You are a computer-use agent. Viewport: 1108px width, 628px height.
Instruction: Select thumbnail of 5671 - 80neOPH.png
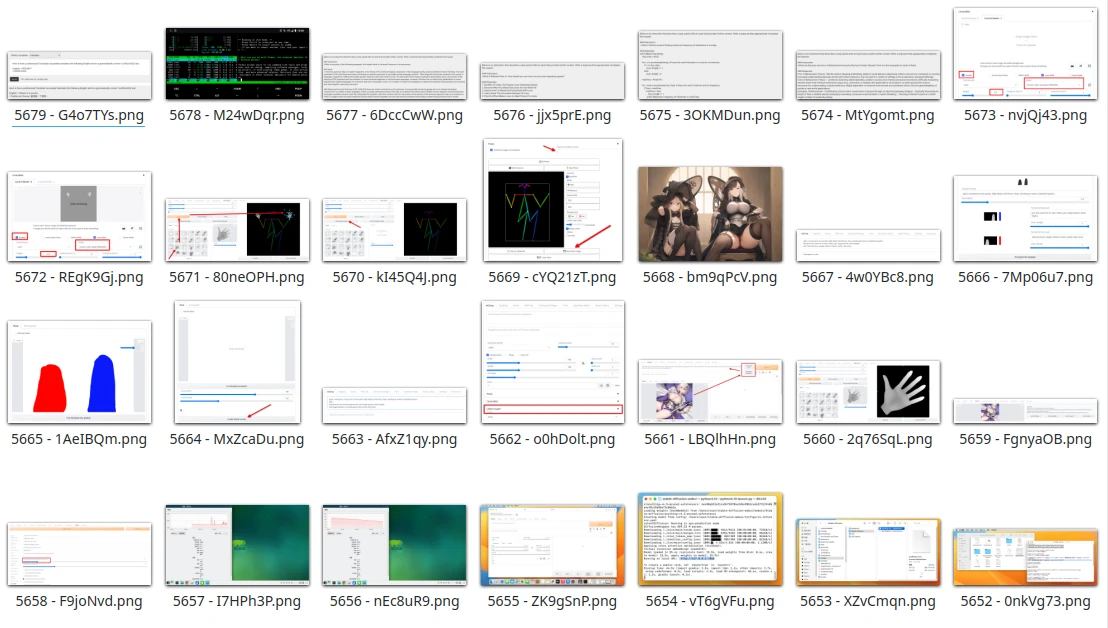coord(237,228)
